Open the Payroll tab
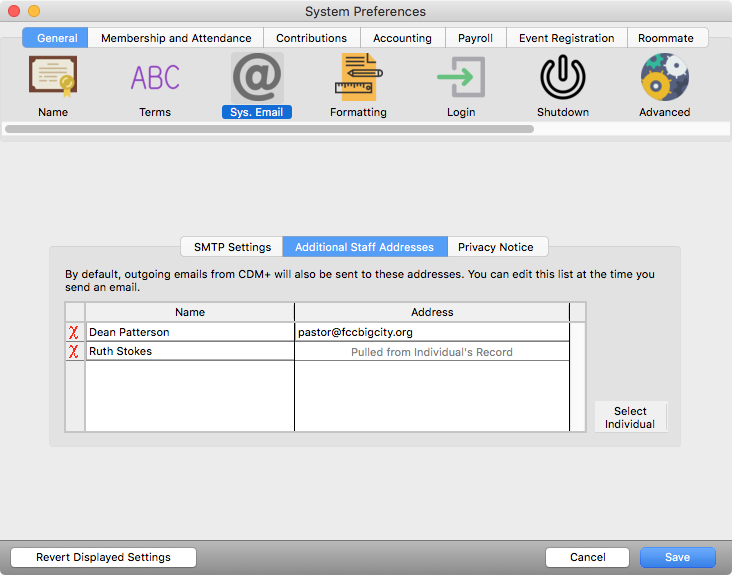Screen dimensions: 732x575 click(475, 38)
